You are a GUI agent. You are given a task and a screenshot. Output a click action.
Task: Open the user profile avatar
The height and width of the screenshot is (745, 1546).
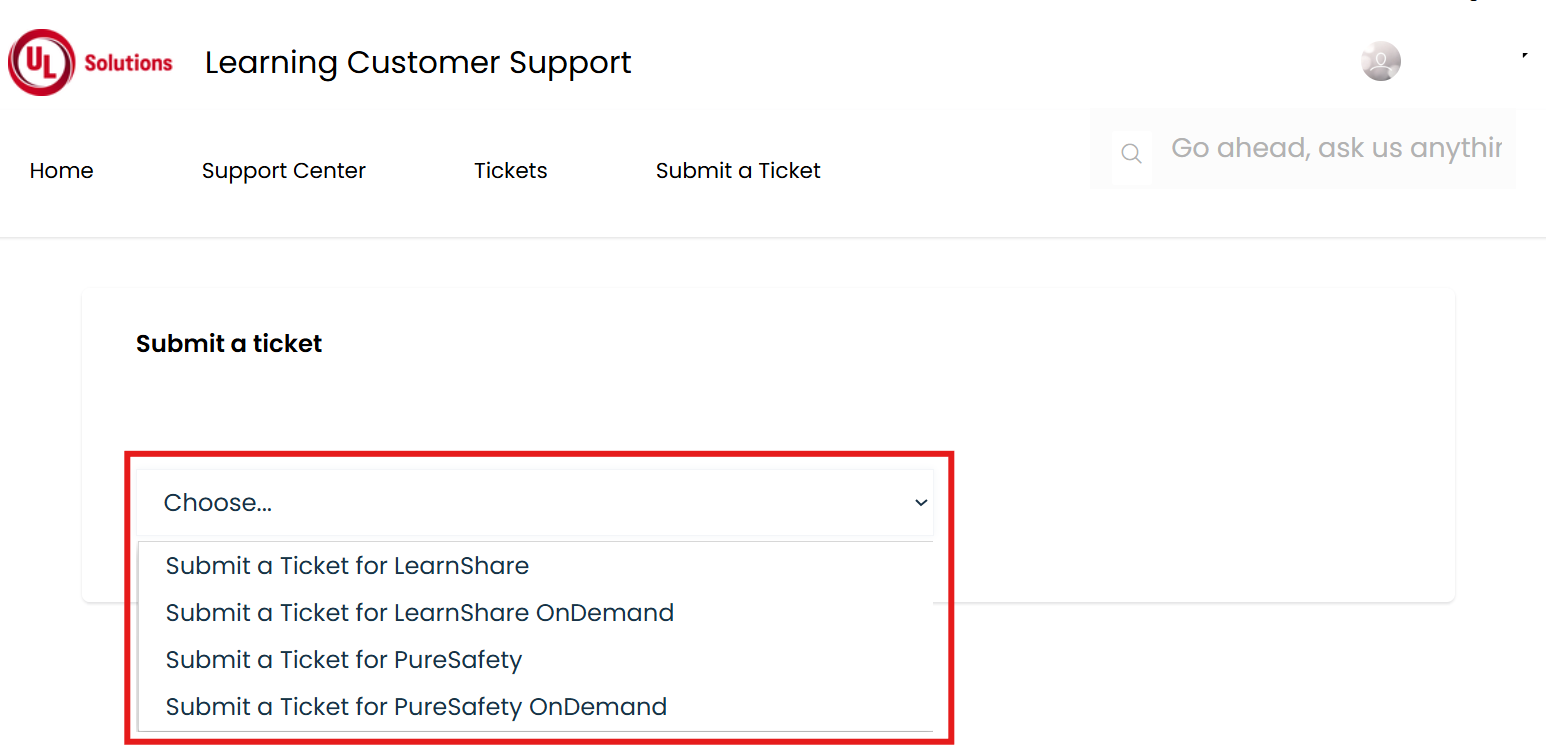point(1380,61)
